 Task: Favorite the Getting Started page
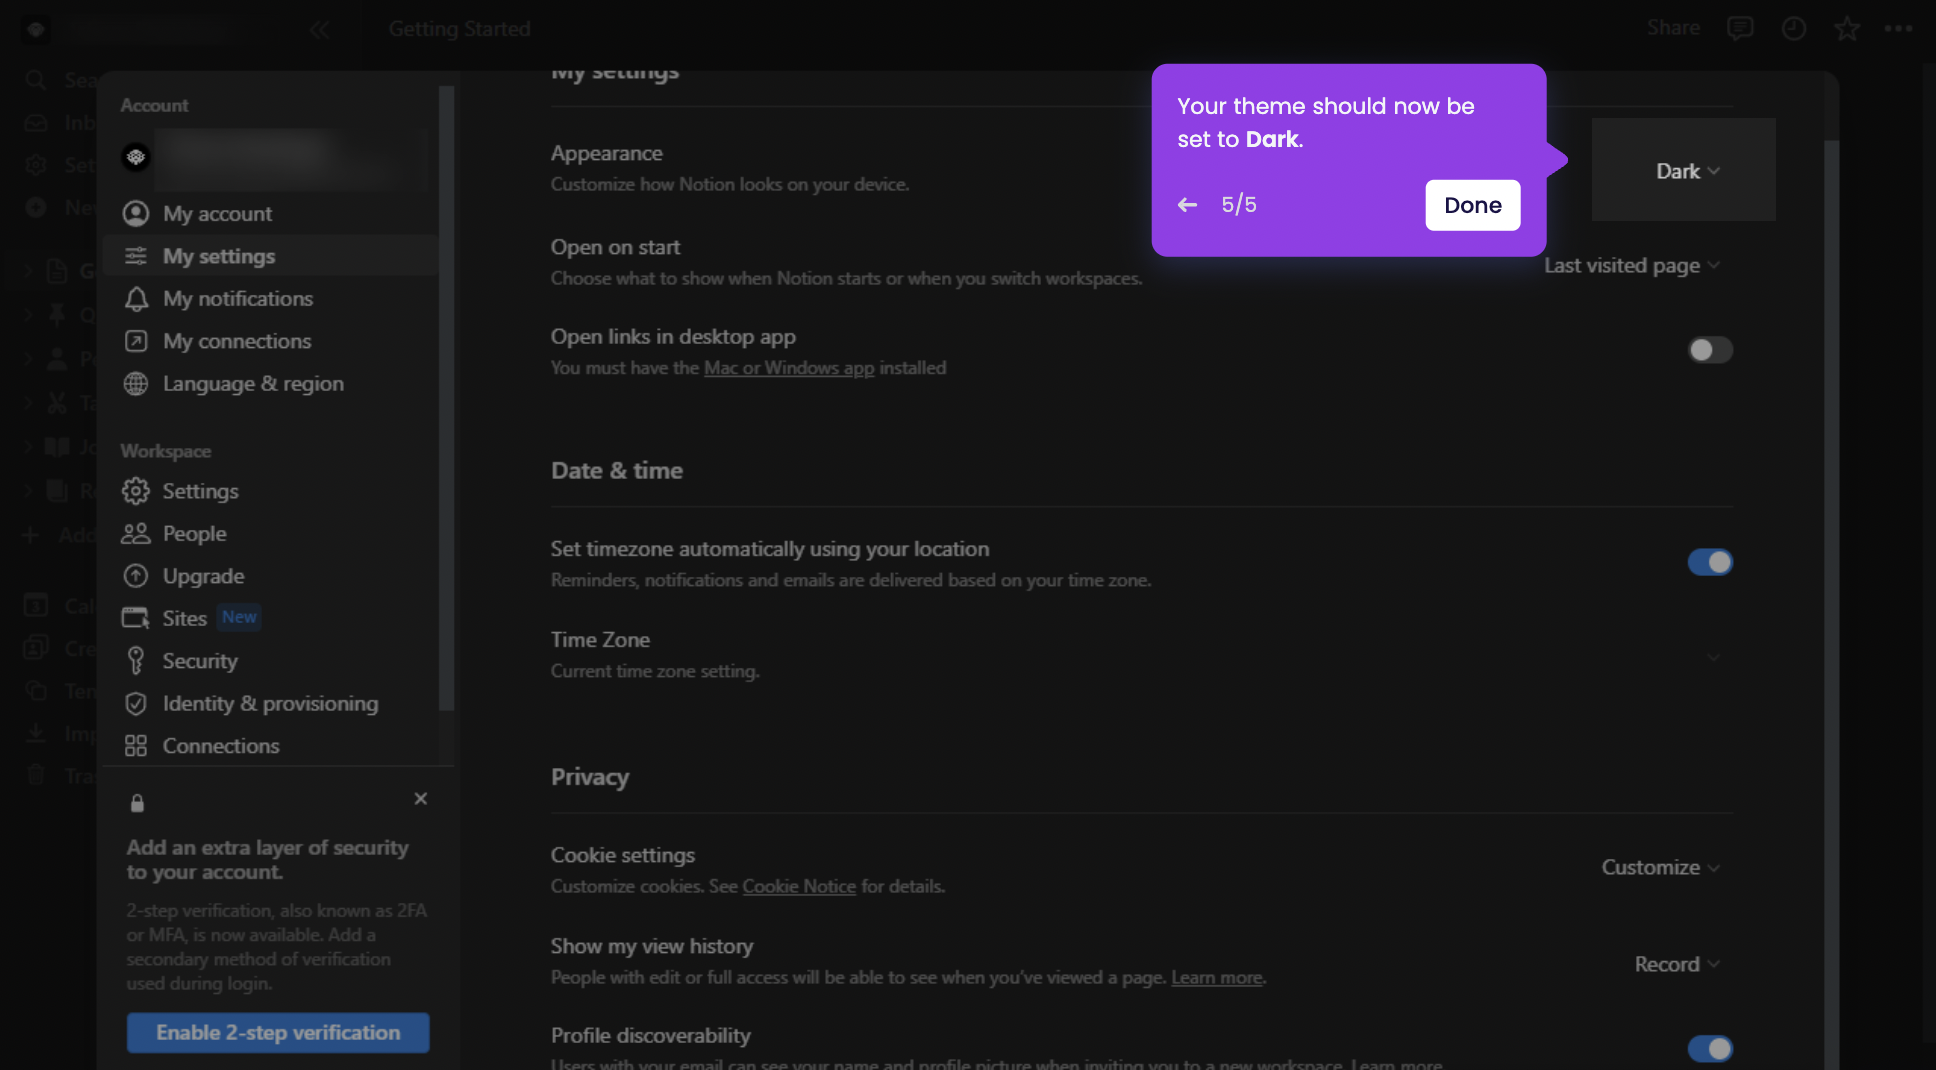coord(1845,28)
